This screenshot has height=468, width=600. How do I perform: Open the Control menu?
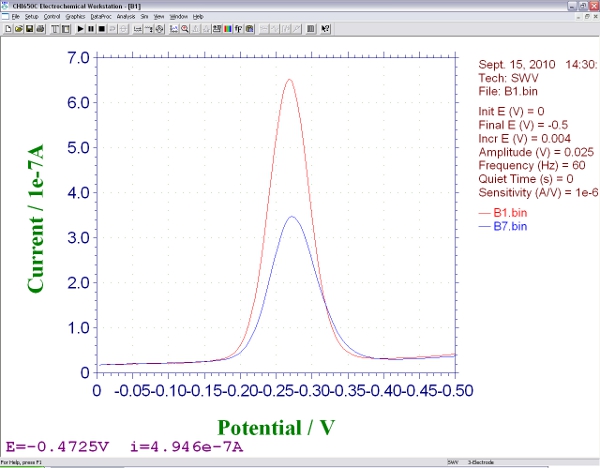53,17
